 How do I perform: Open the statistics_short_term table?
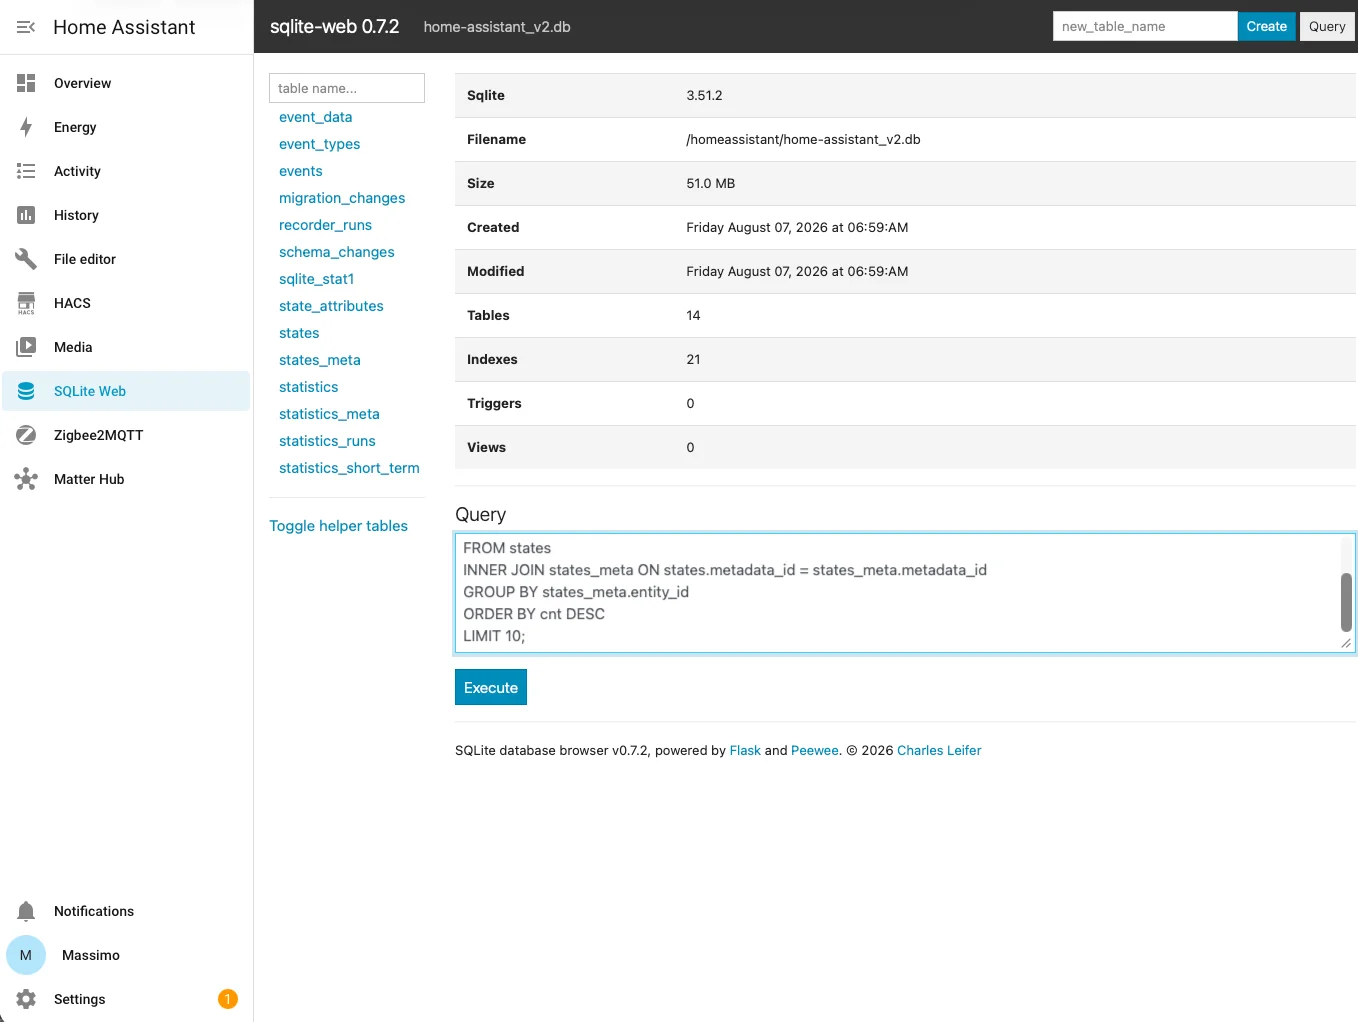tap(349, 468)
